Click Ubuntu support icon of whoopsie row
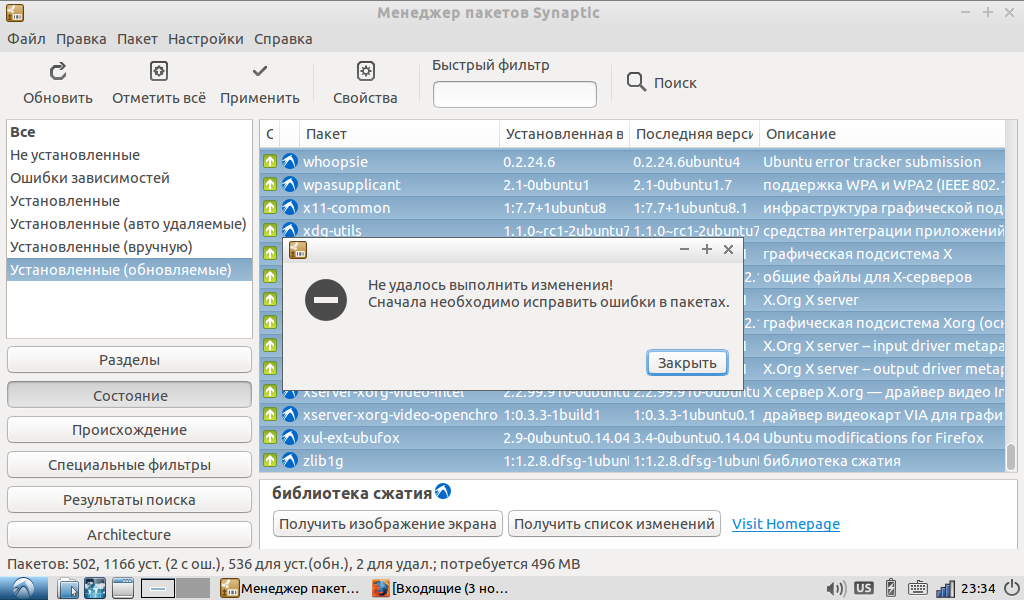1024x600 pixels. [290, 161]
